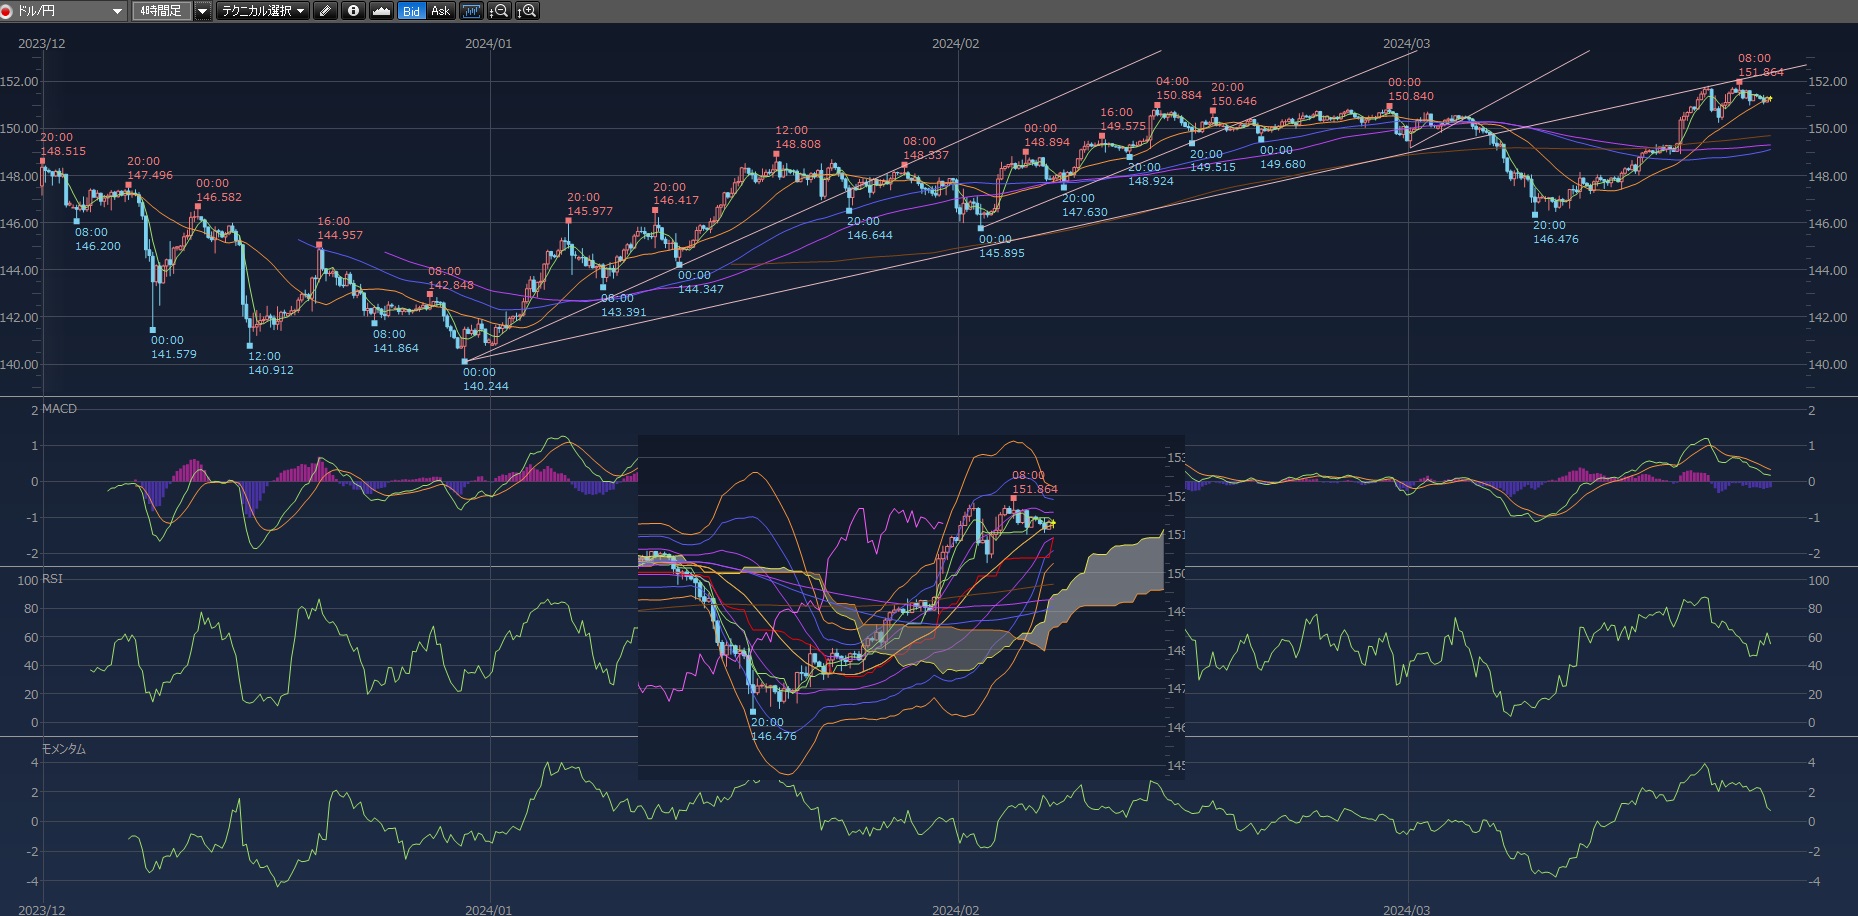Open the テクニカル選択 indicator menu

(x=263, y=11)
